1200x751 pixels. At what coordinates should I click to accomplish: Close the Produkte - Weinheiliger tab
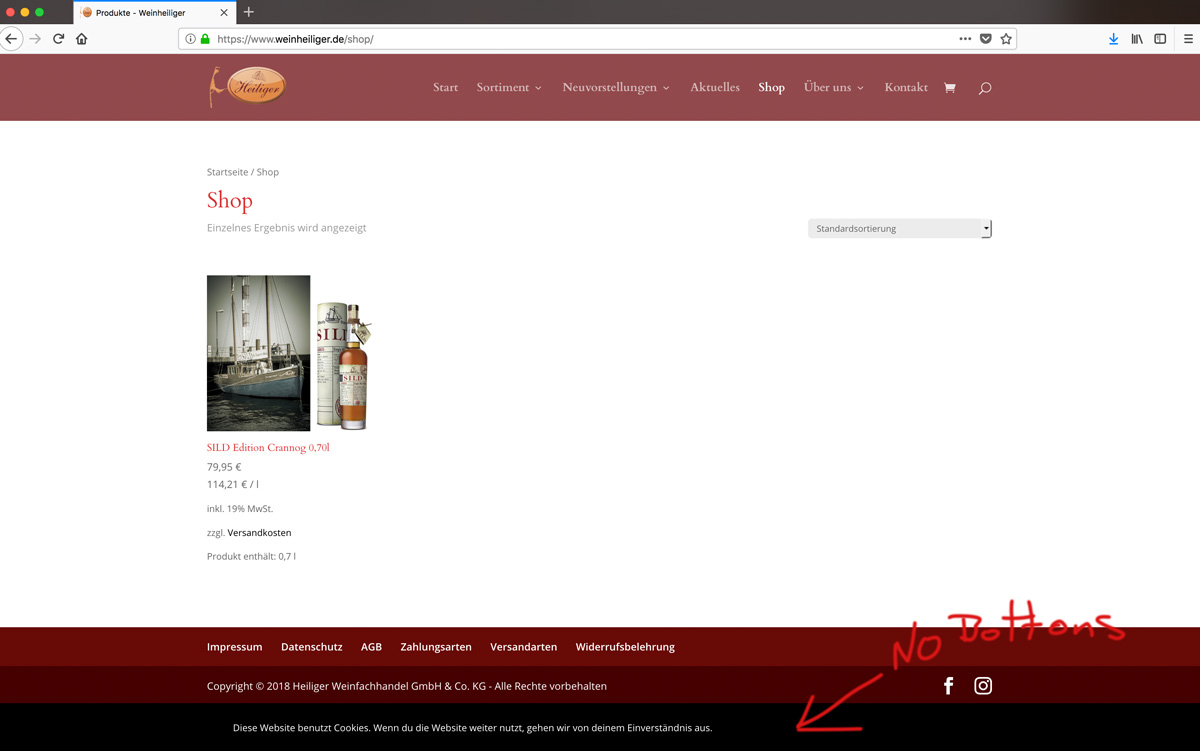tap(223, 13)
